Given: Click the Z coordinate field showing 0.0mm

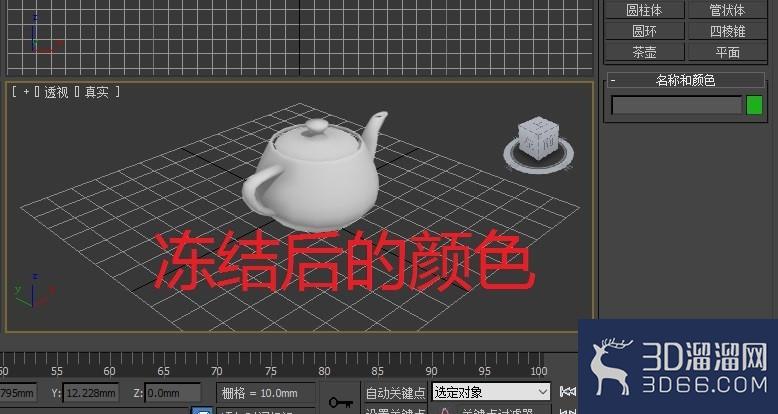Looking at the screenshot, I should click(173, 393).
